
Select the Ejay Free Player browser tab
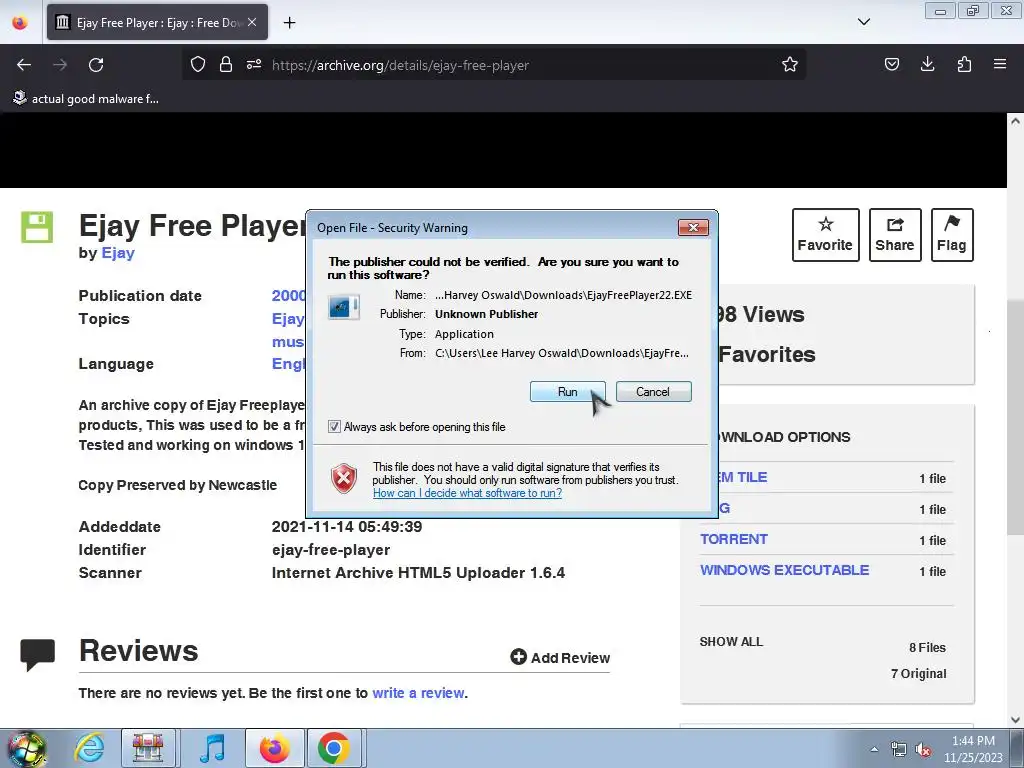(x=157, y=22)
